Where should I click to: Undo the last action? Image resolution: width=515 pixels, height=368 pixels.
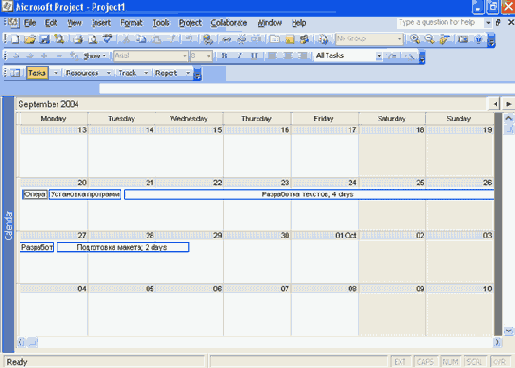(x=189, y=39)
